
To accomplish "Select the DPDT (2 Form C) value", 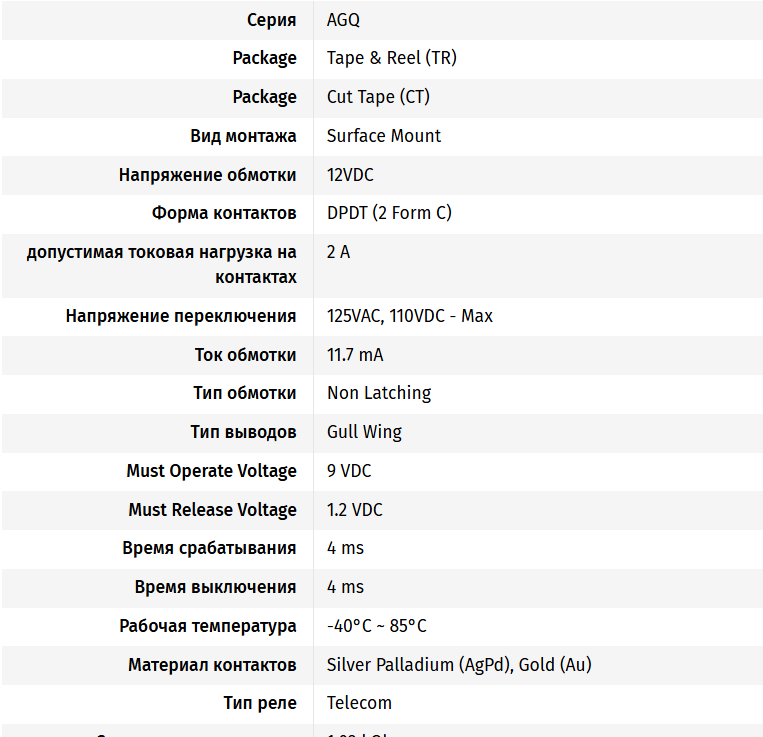I will [389, 213].
